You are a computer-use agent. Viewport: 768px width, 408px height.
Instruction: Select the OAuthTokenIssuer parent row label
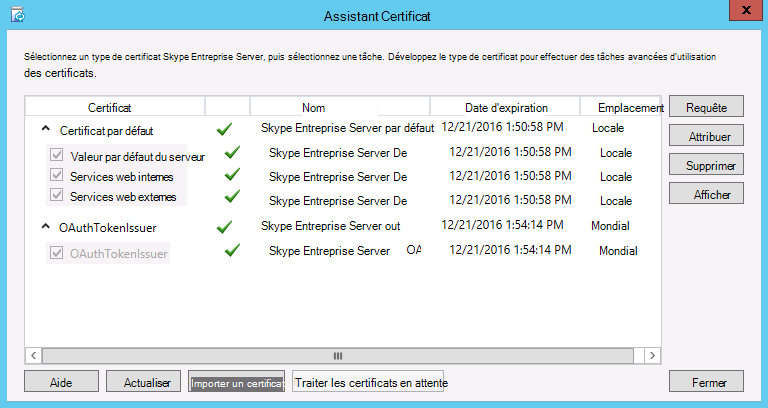point(108,228)
